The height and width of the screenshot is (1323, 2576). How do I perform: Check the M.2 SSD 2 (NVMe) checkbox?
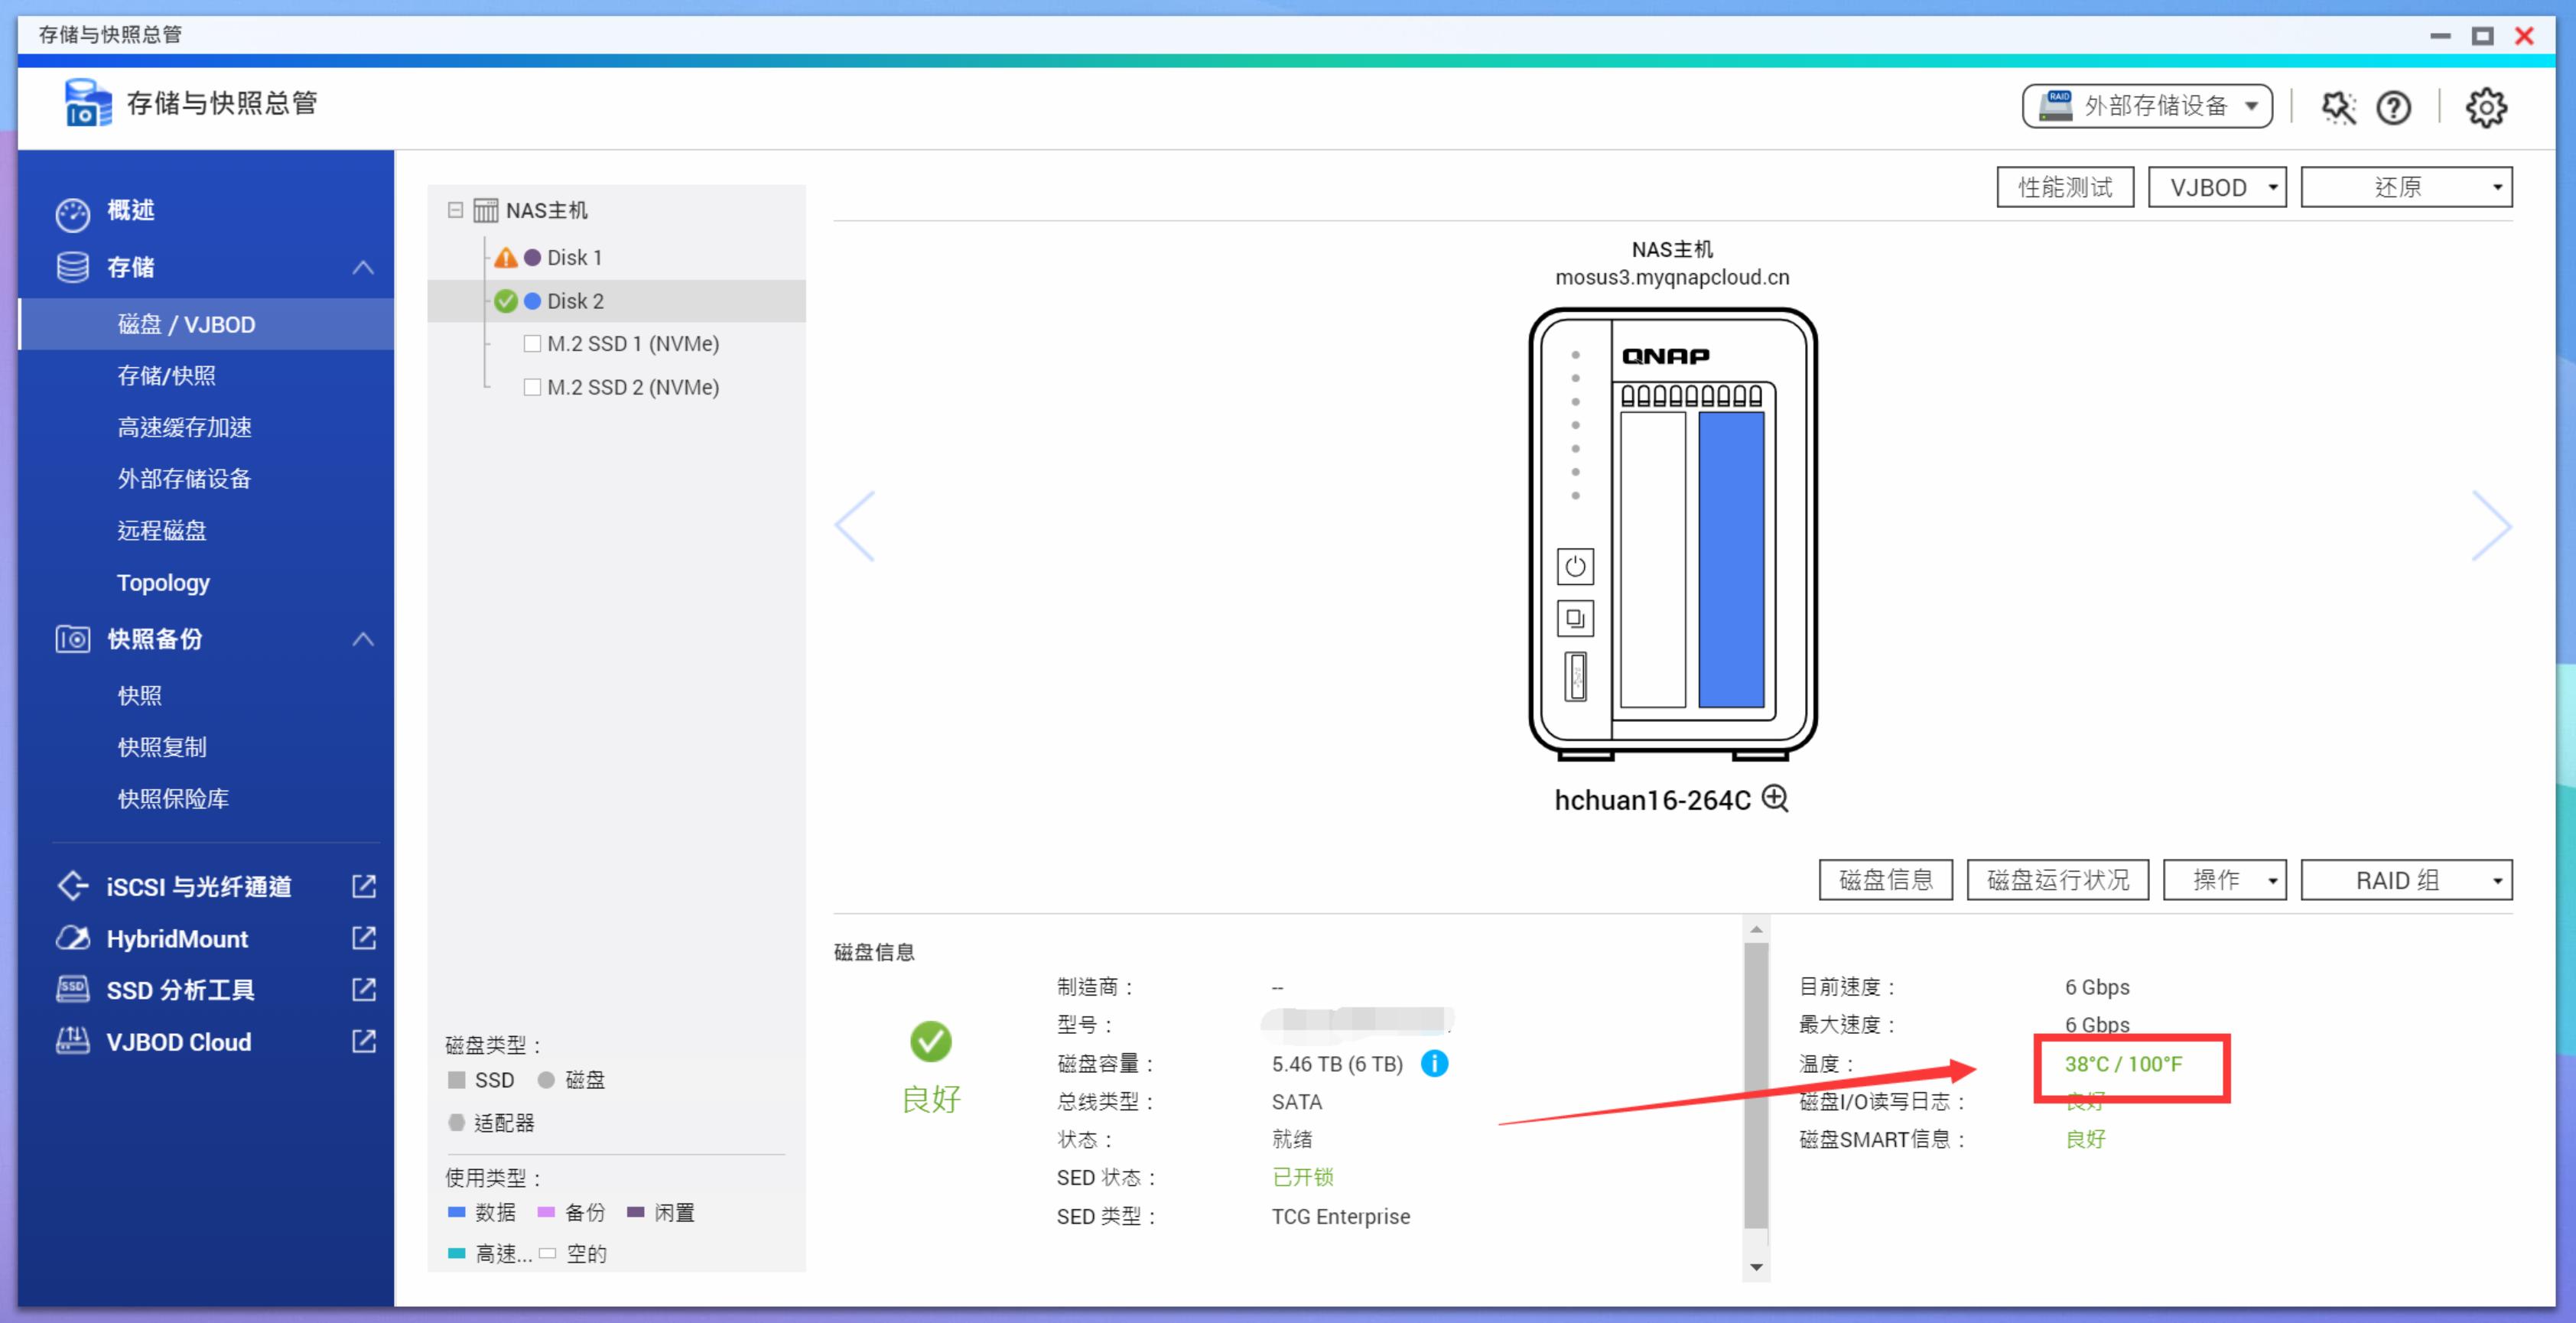pos(533,387)
